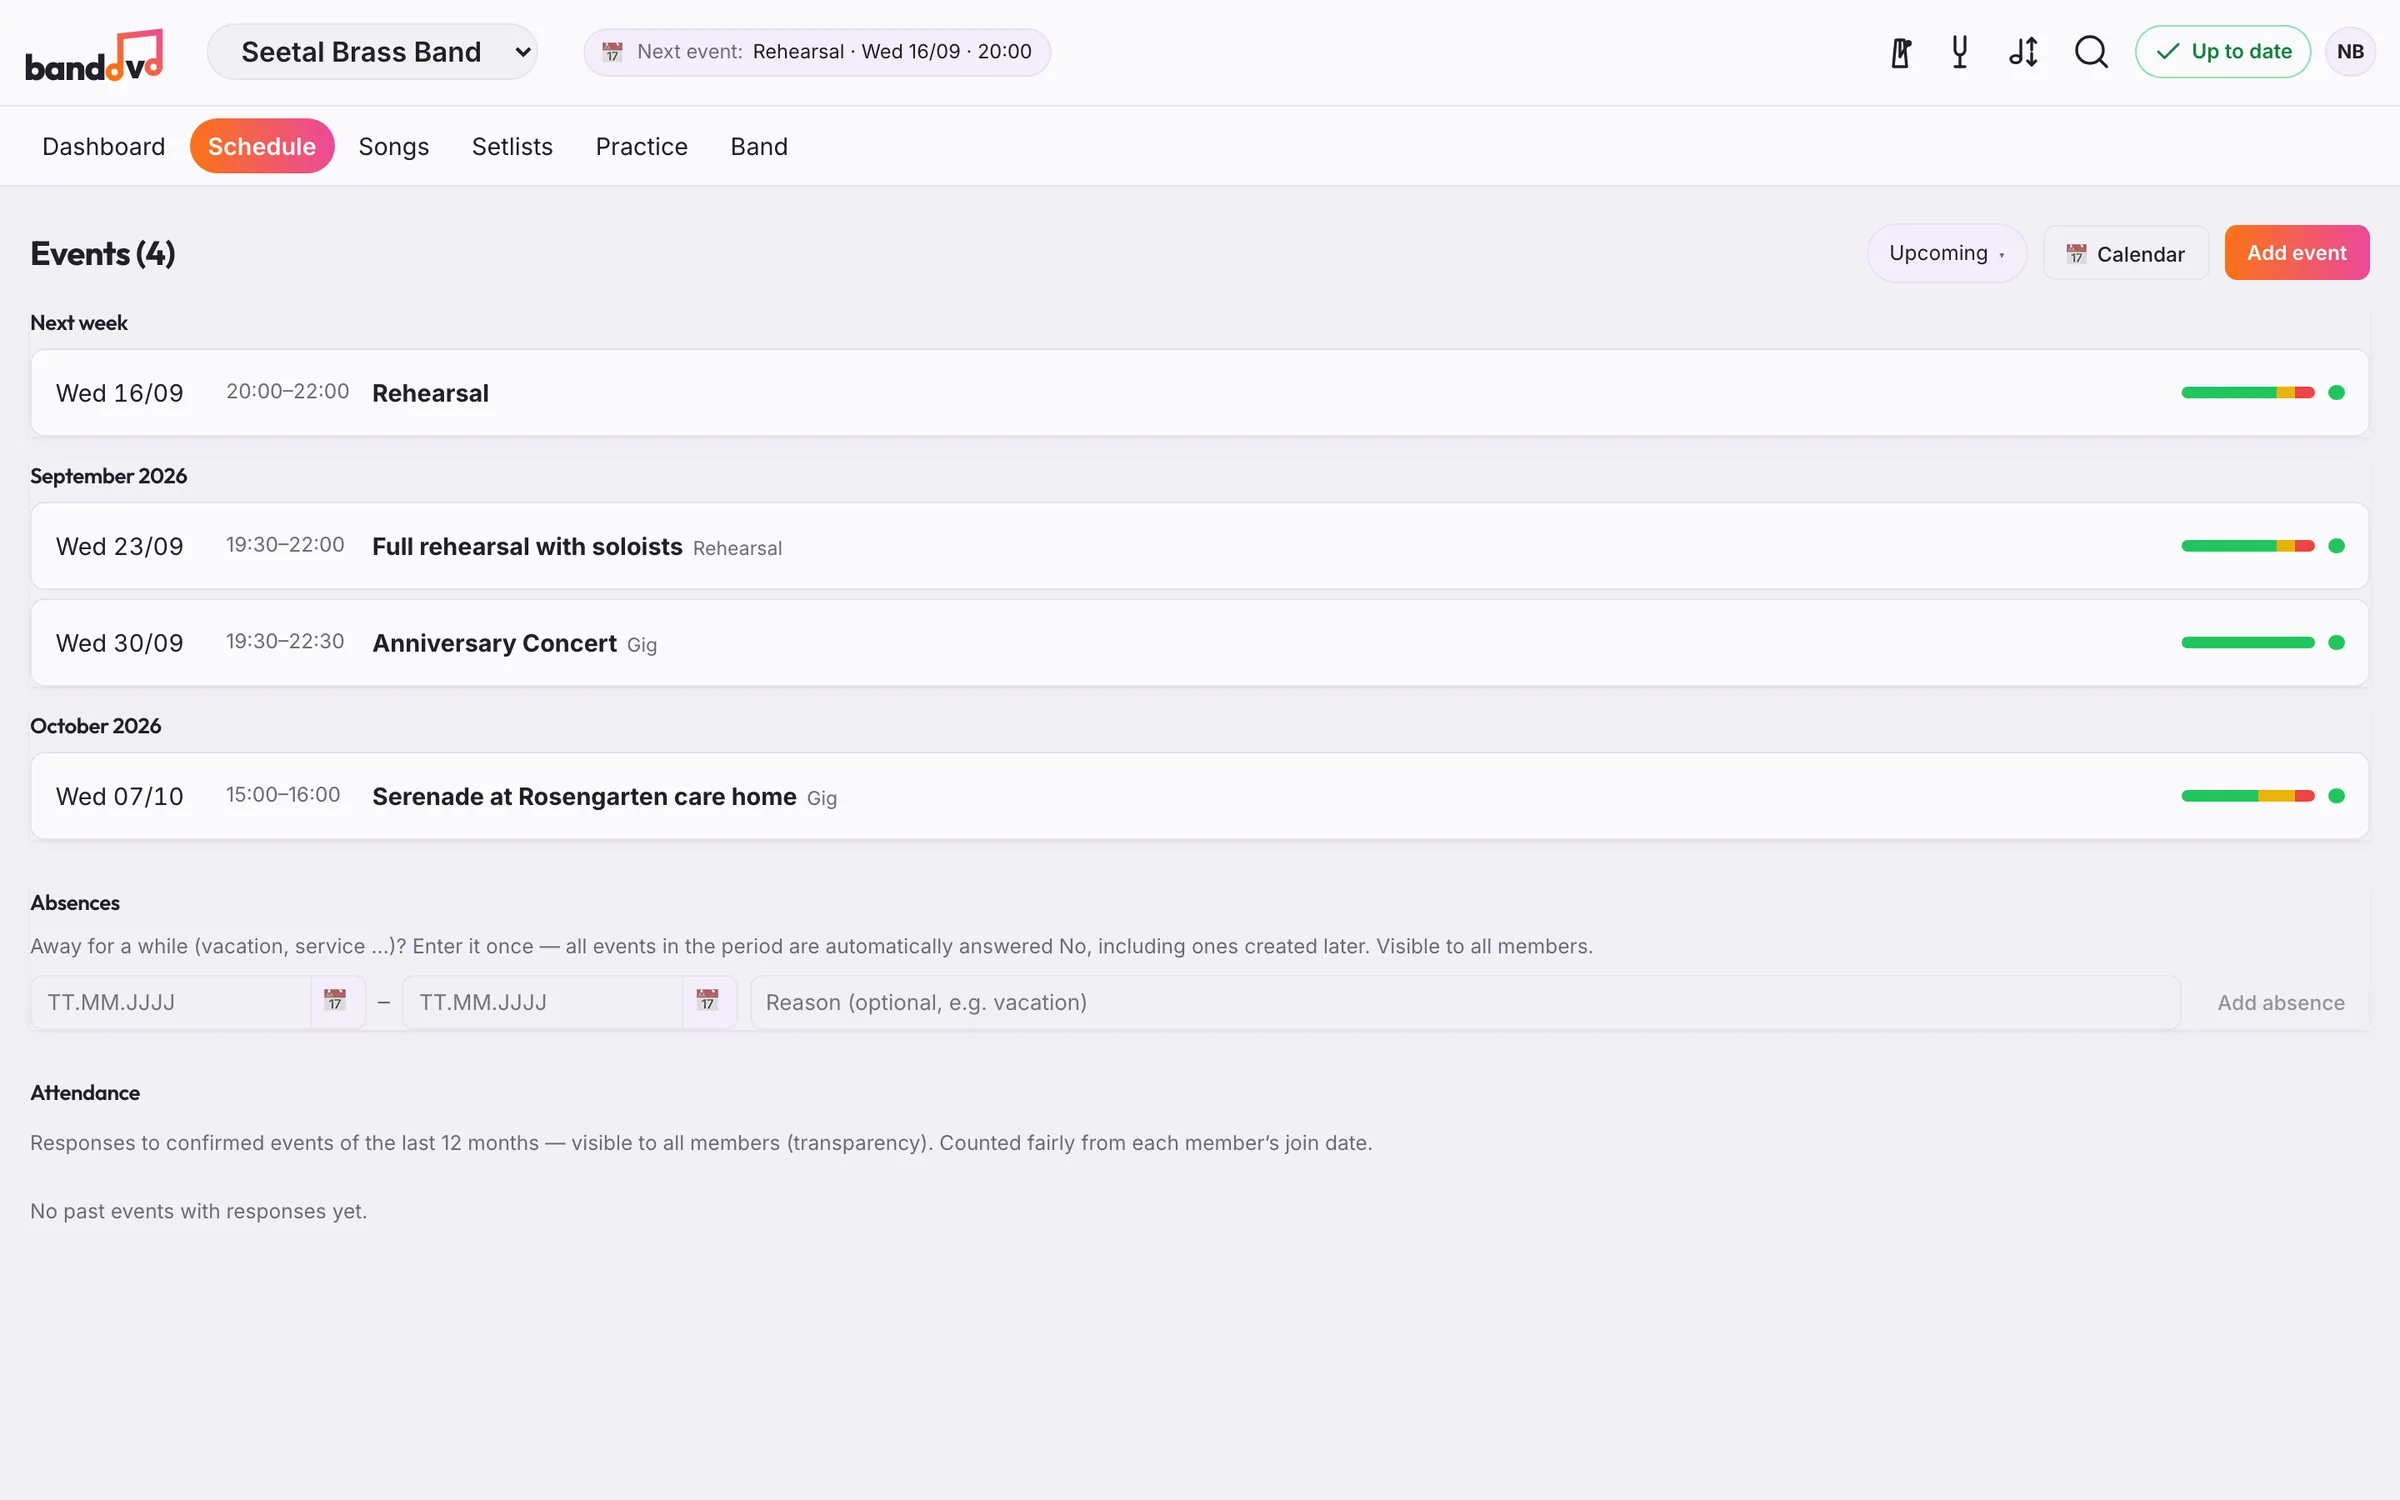
Task: Click the Add event button
Action: click(x=2296, y=253)
